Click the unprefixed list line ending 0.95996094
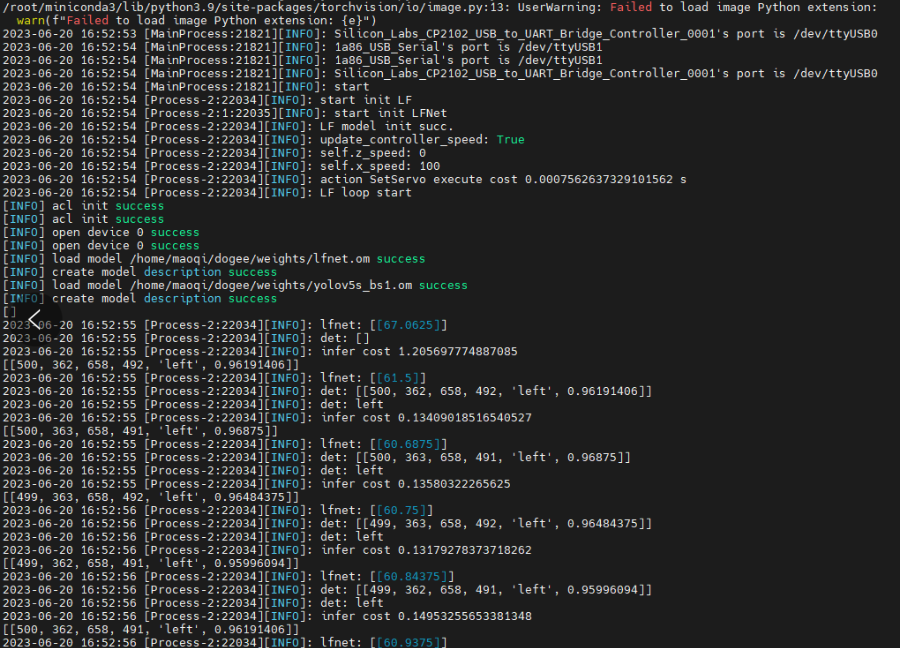This screenshot has height=648, width=906. tap(151, 564)
